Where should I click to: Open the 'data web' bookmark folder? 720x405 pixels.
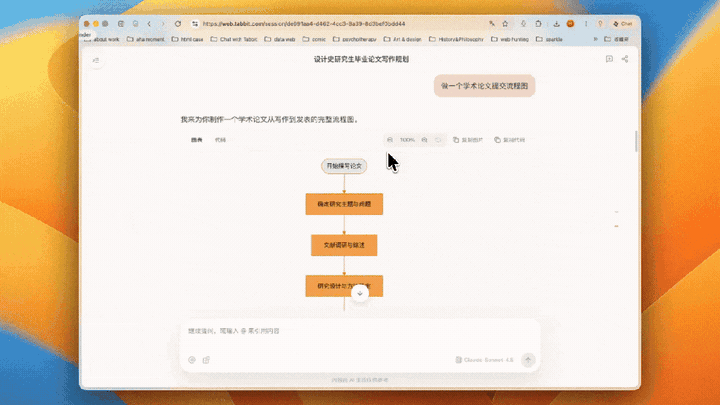[280, 39]
